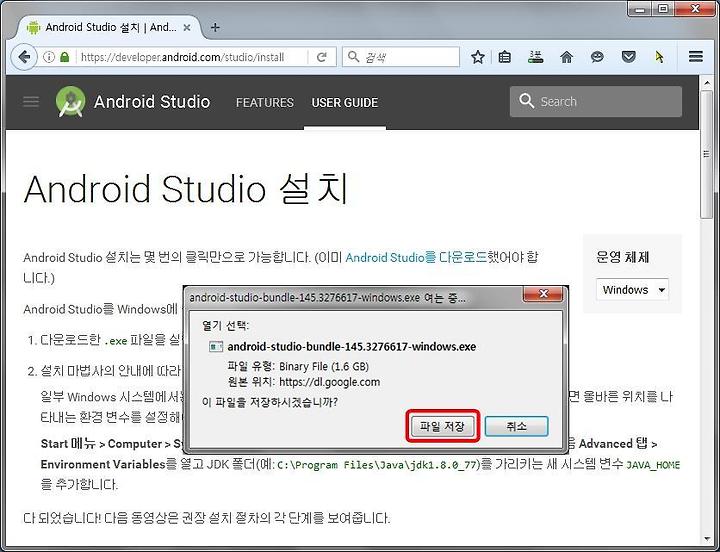Go back with the browser back arrow
The width and height of the screenshot is (720, 552).
tap(24, 57)
